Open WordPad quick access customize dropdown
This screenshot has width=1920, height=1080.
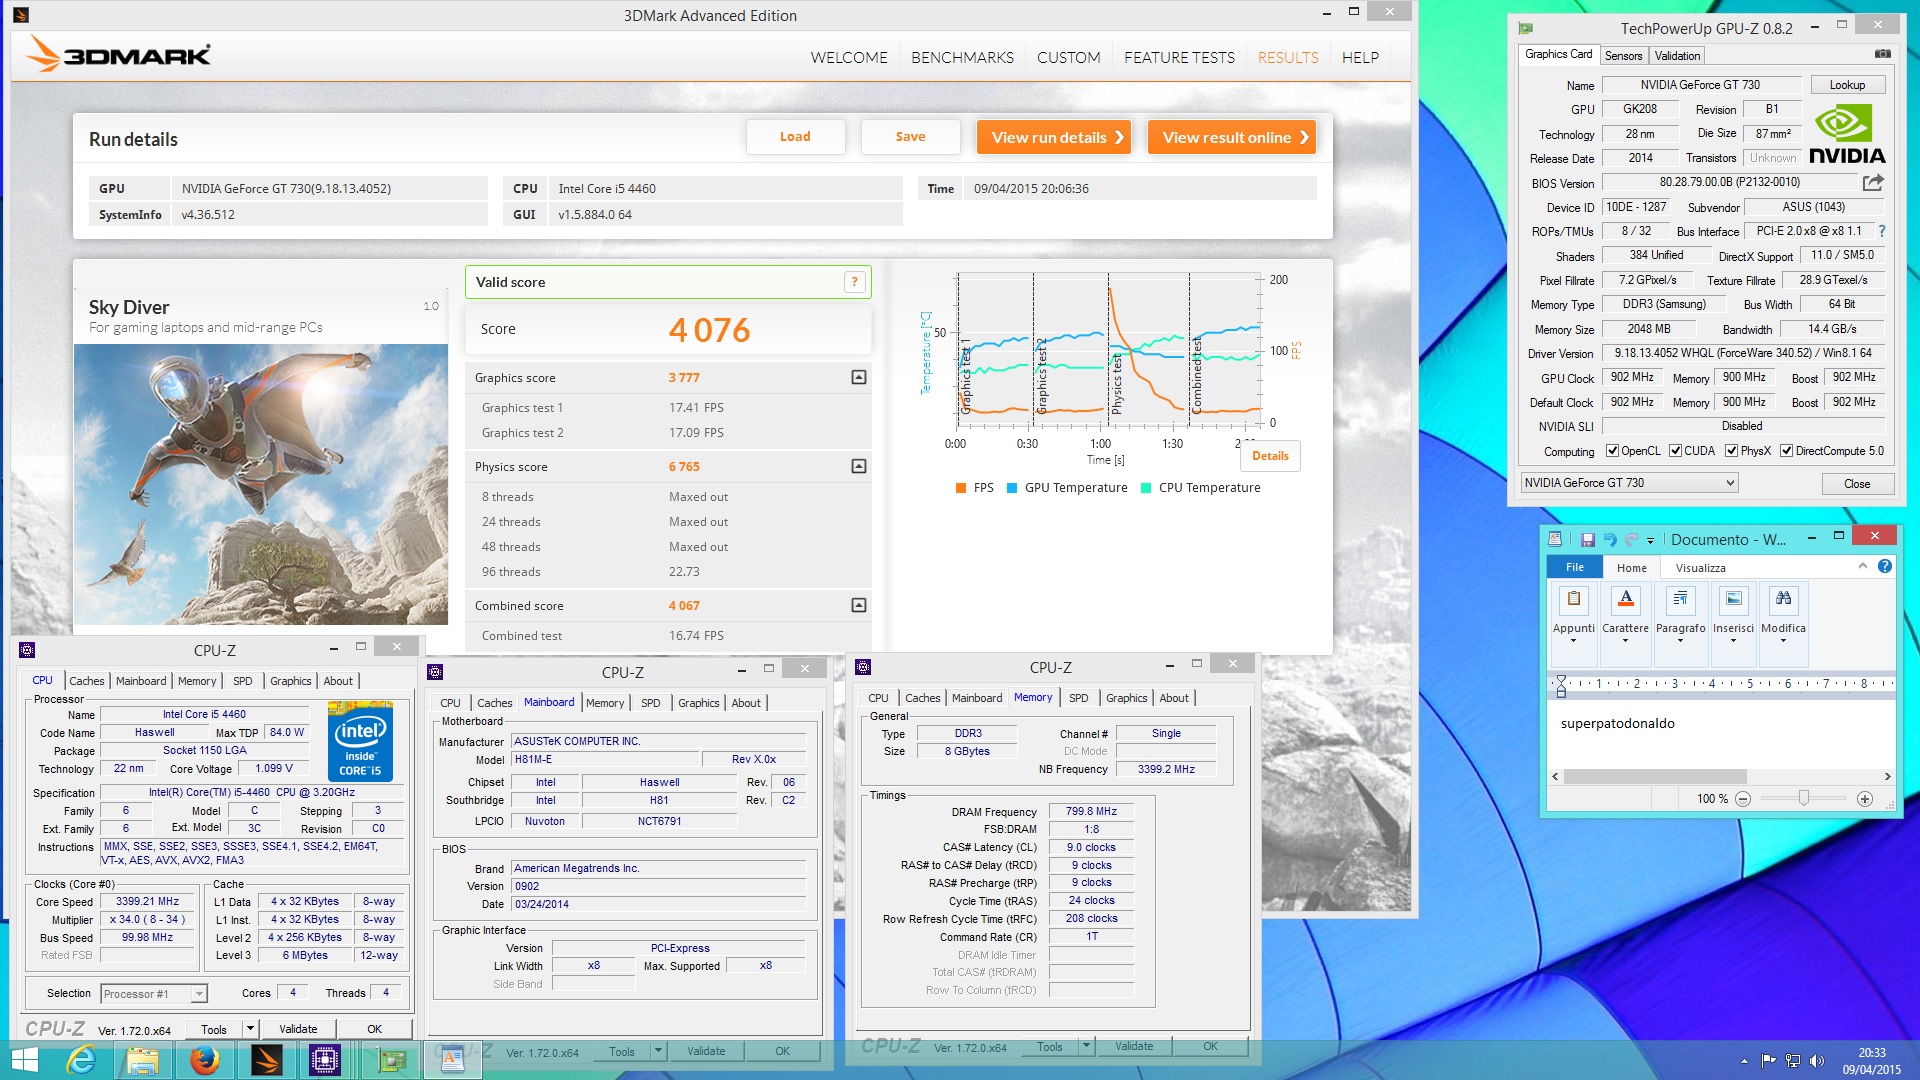pyautogui.click(x=1650, y=540)
